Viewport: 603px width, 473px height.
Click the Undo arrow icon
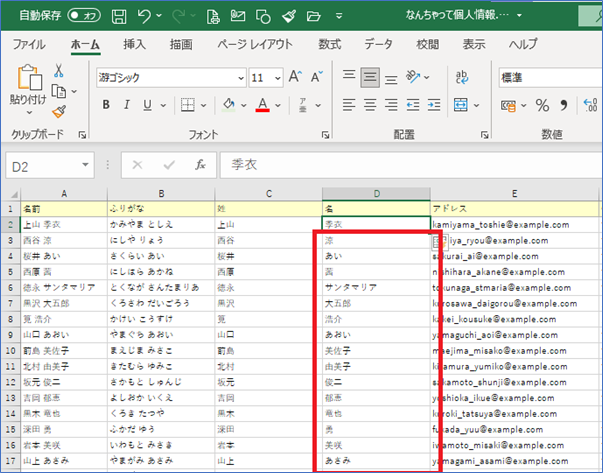tap(146, 17)
